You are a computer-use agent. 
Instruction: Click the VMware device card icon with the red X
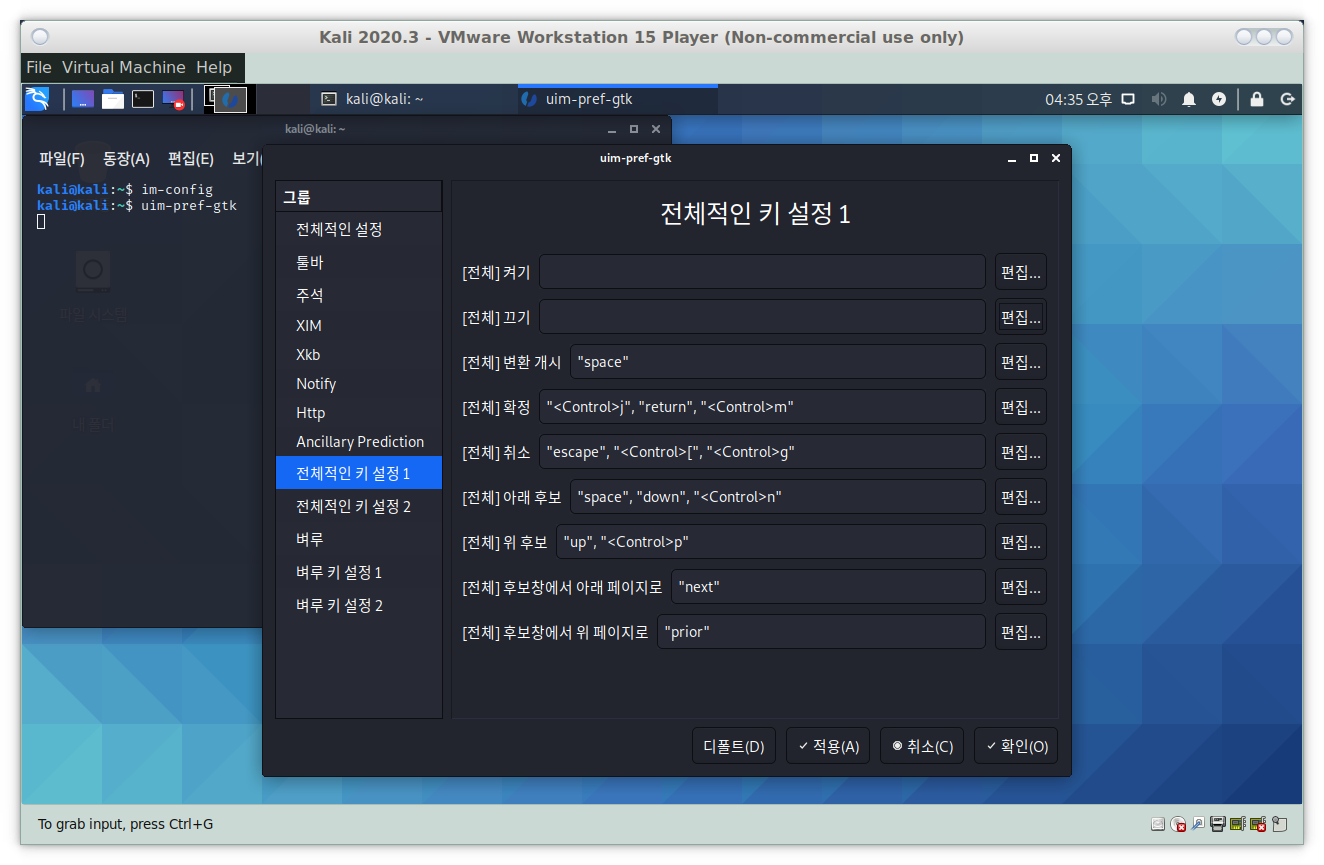pos(1258,825)
